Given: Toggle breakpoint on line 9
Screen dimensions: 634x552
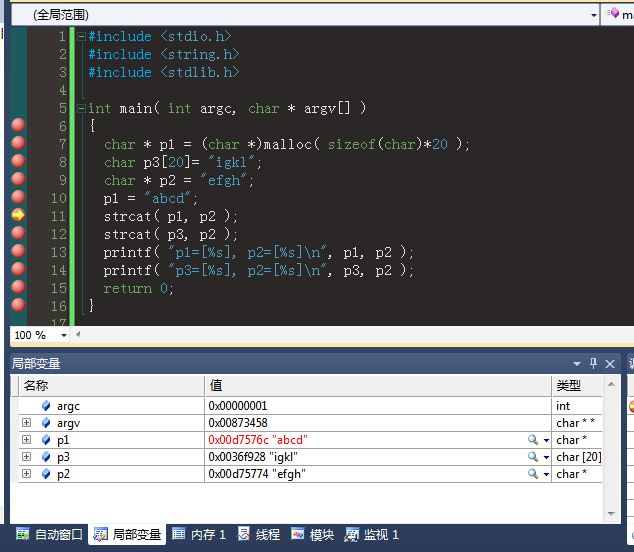Looking at the screenshot, I should click(18, 179).
